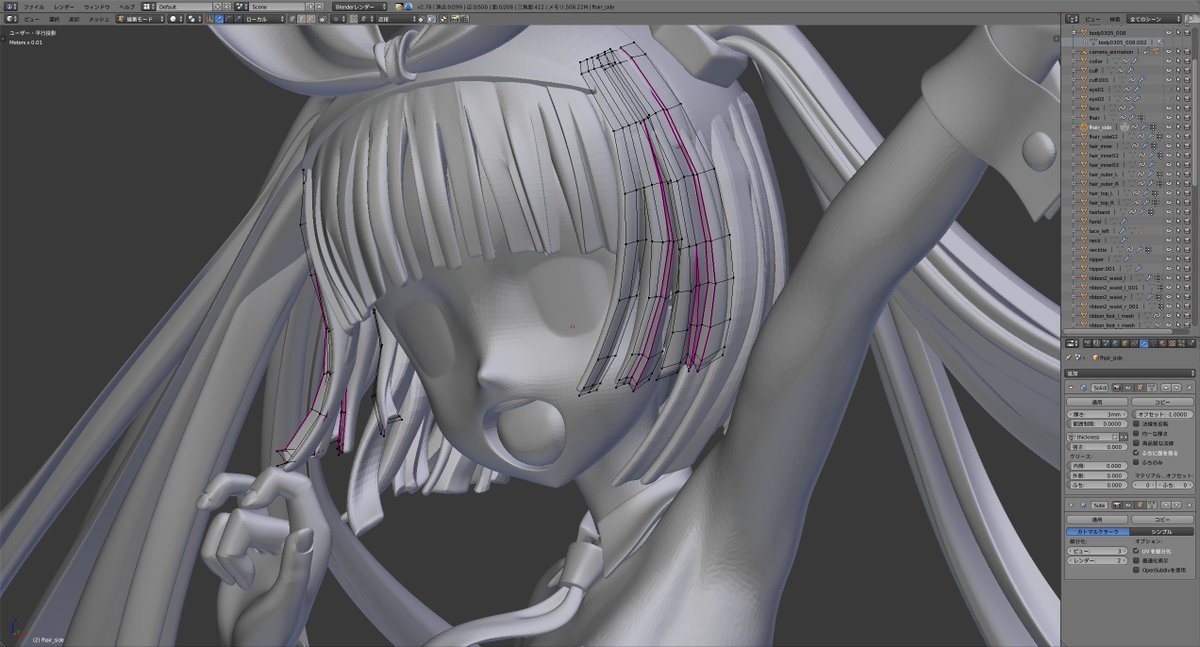Image resolution: width=1200 pixels, height=647 pixels.
Task: Toggle visibility eye for hairband in outliner
Action: click(1169, 212)
